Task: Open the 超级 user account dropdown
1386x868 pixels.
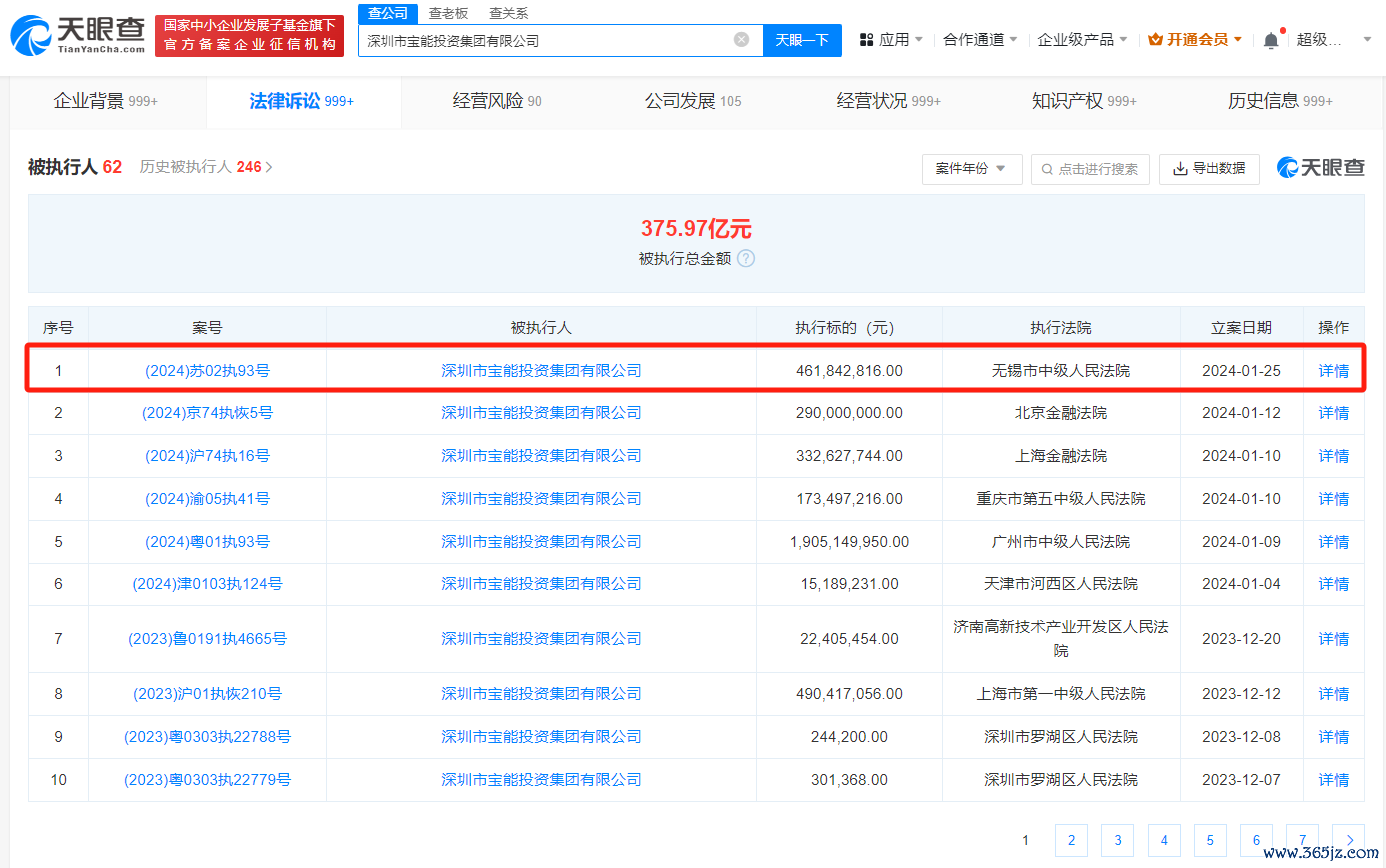Action: click(1334, 40)
